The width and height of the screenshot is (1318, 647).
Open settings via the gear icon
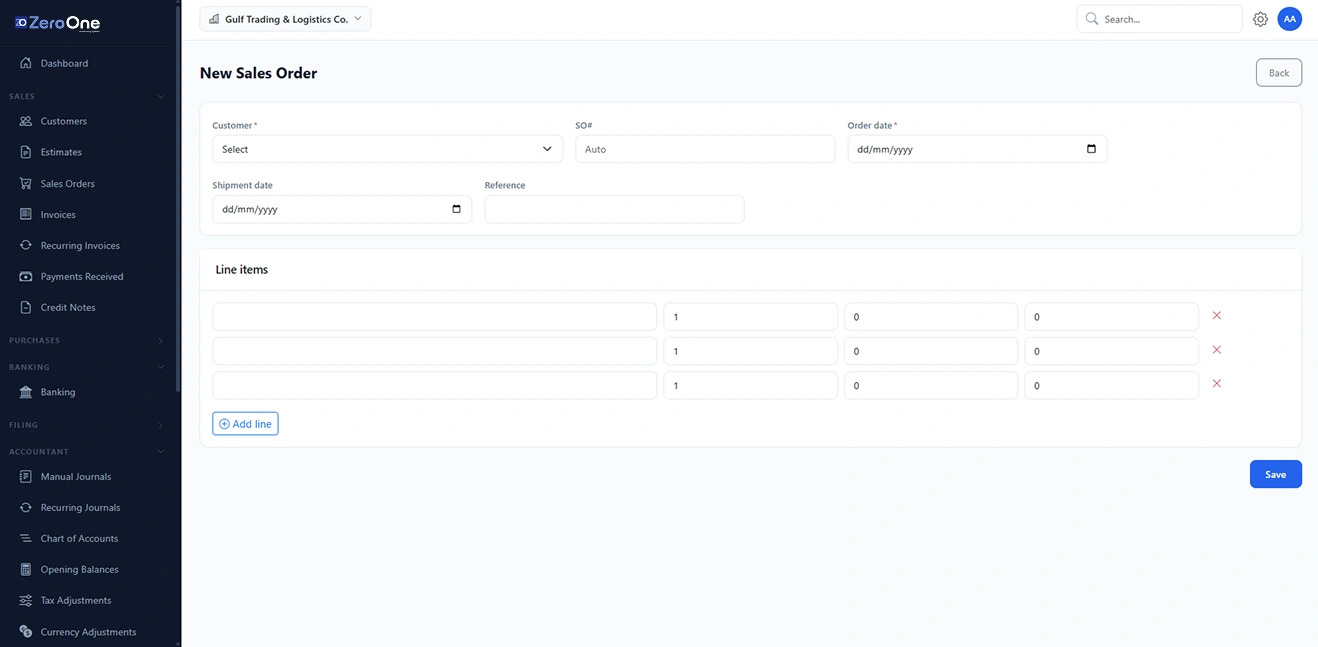1260,19
